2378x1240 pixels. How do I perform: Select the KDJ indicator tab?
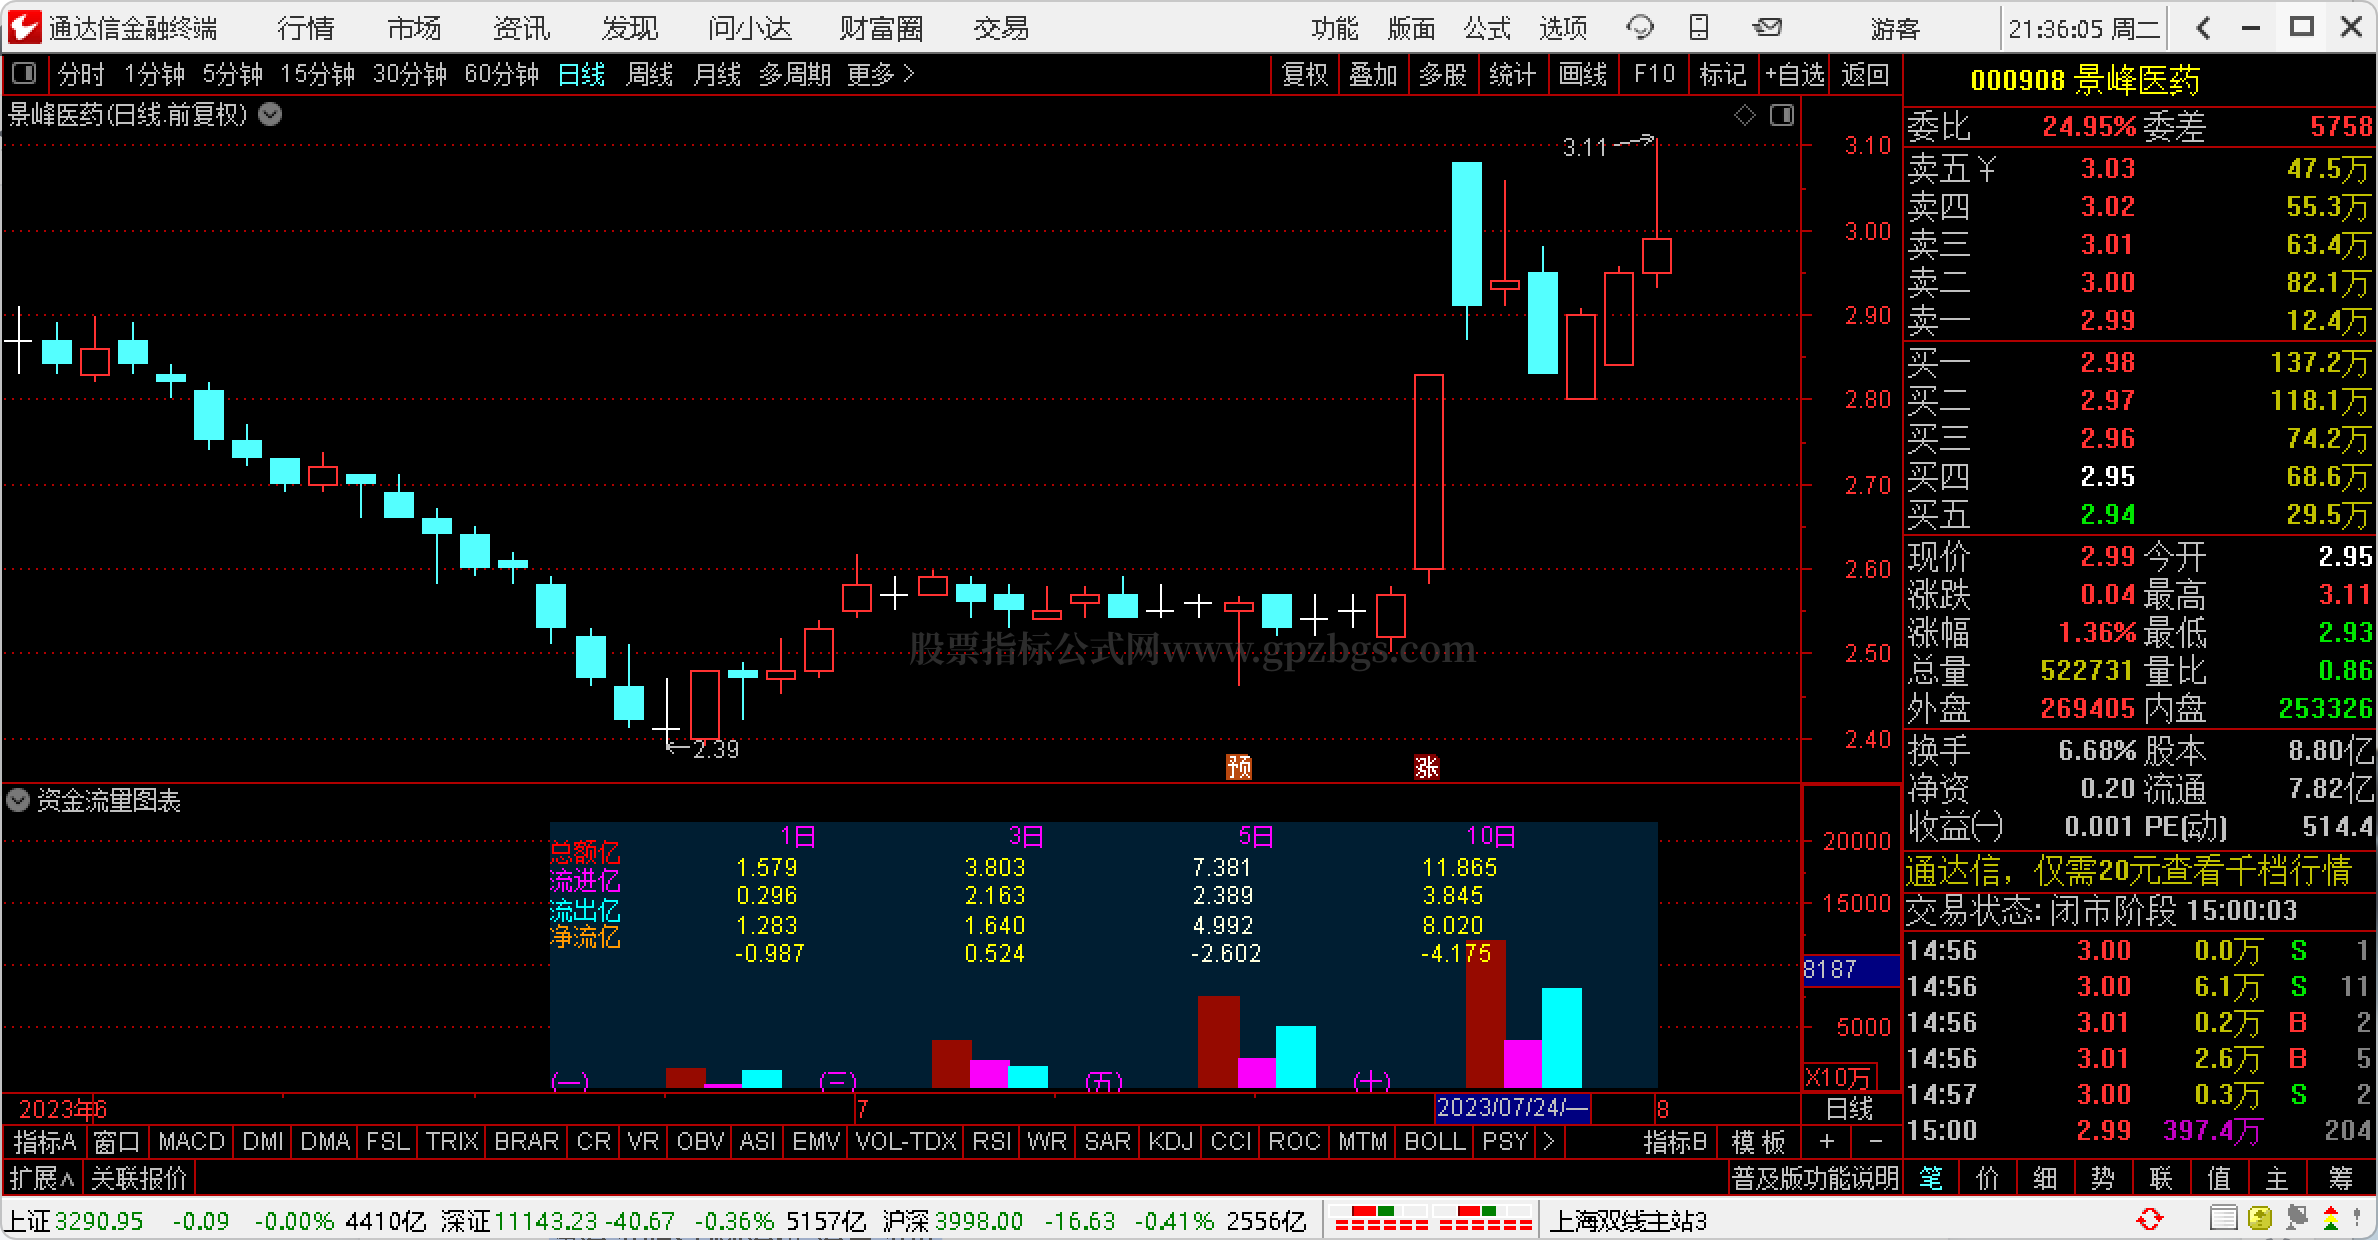[x=1170, y=1141]
